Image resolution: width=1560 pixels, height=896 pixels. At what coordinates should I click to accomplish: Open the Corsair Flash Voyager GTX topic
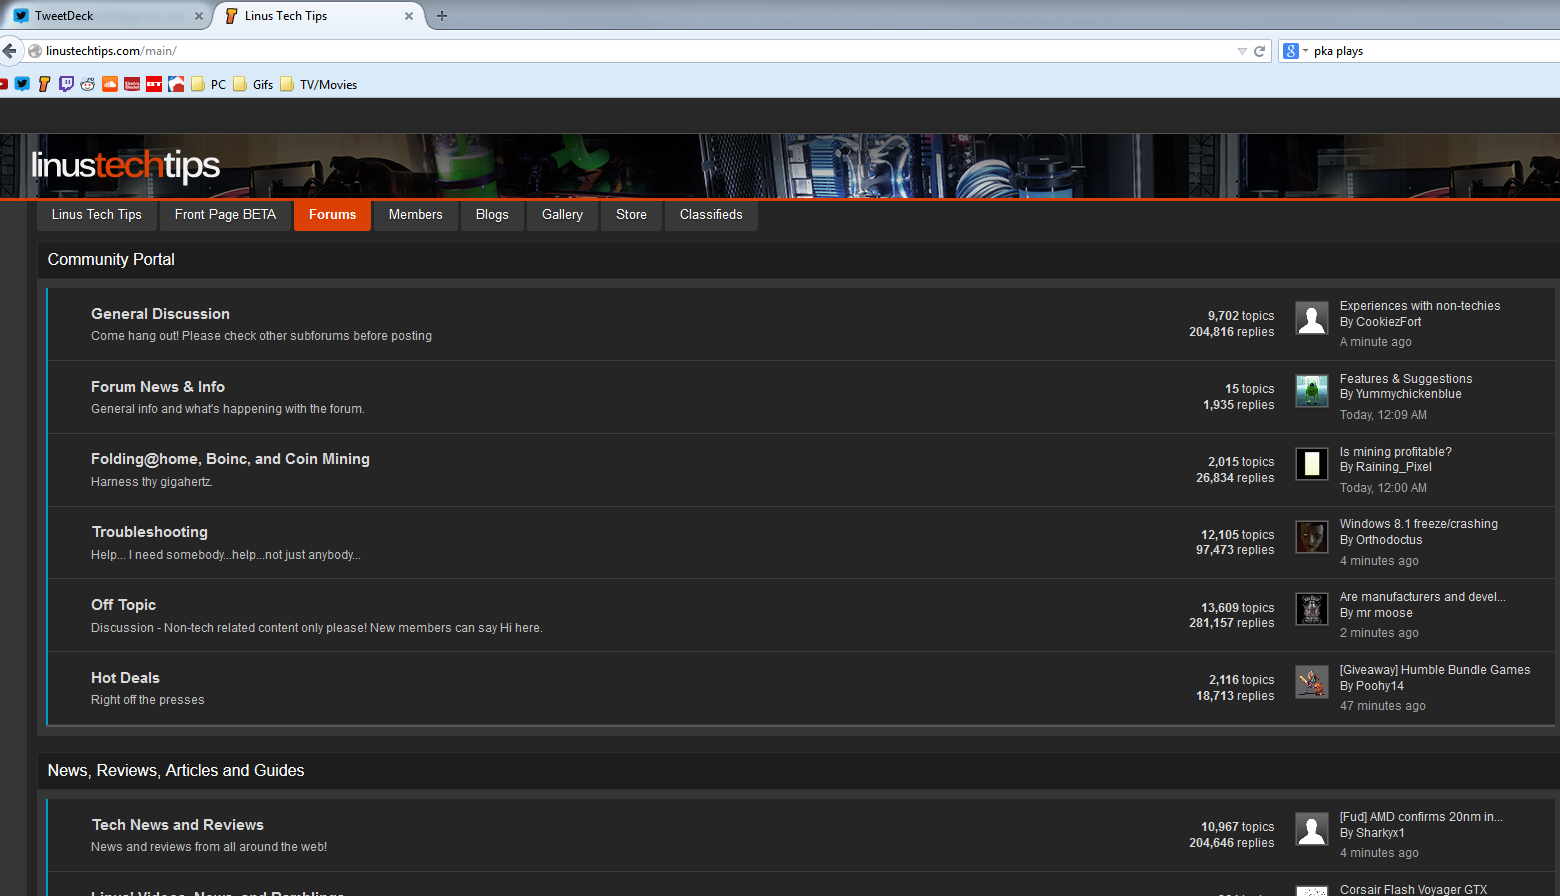[1414, 889]
